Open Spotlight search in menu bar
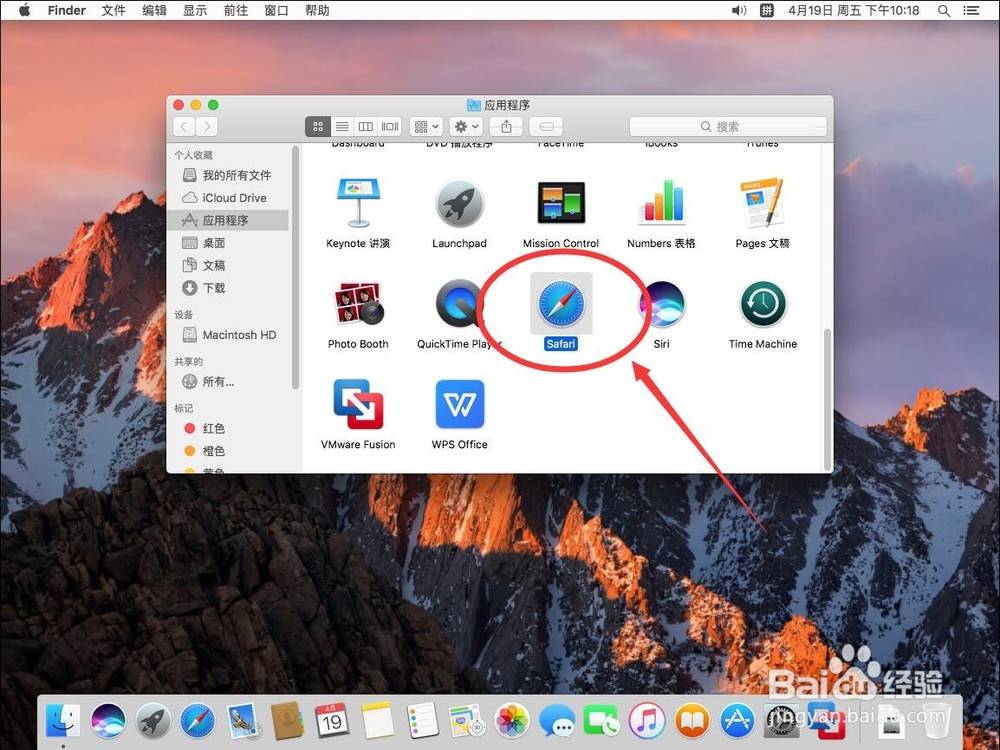Screen dimensions: 1000x750 click(x=944, y=10)
